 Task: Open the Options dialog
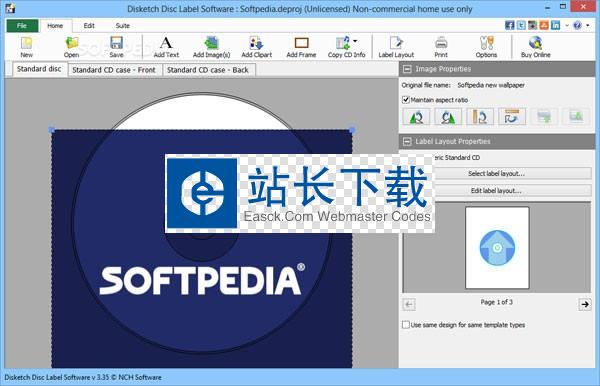coord(486,47)
